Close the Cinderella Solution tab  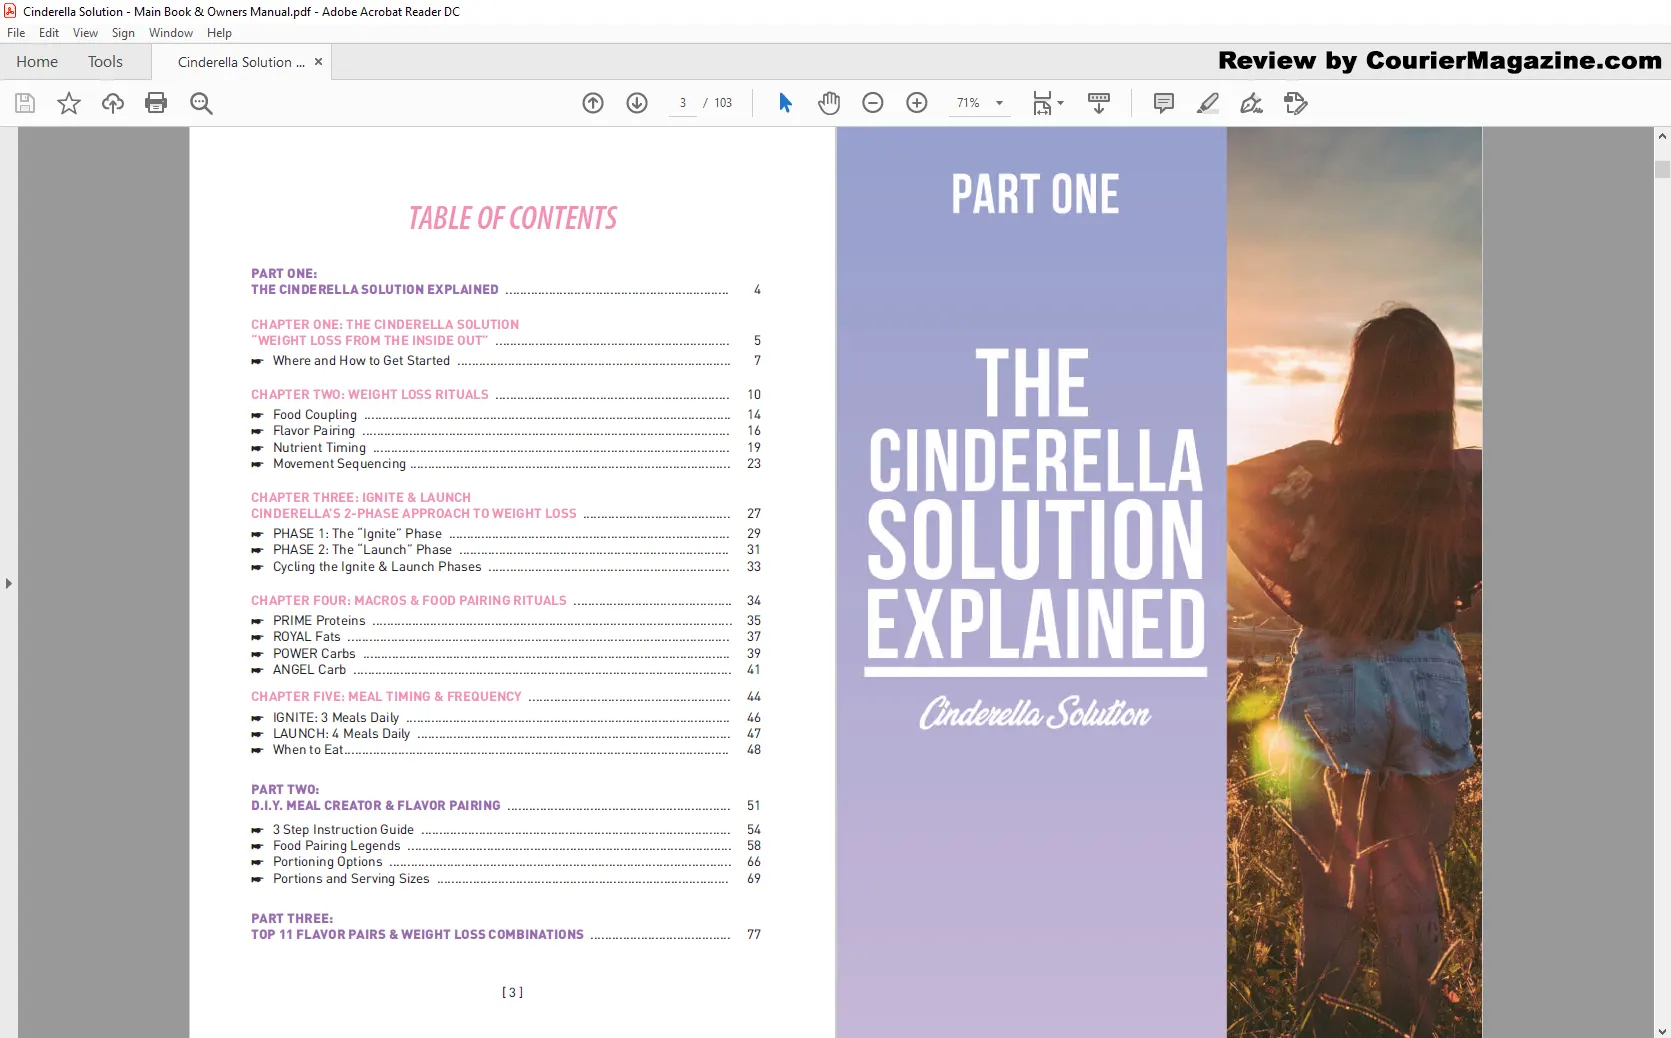click(x=318, y=62)
